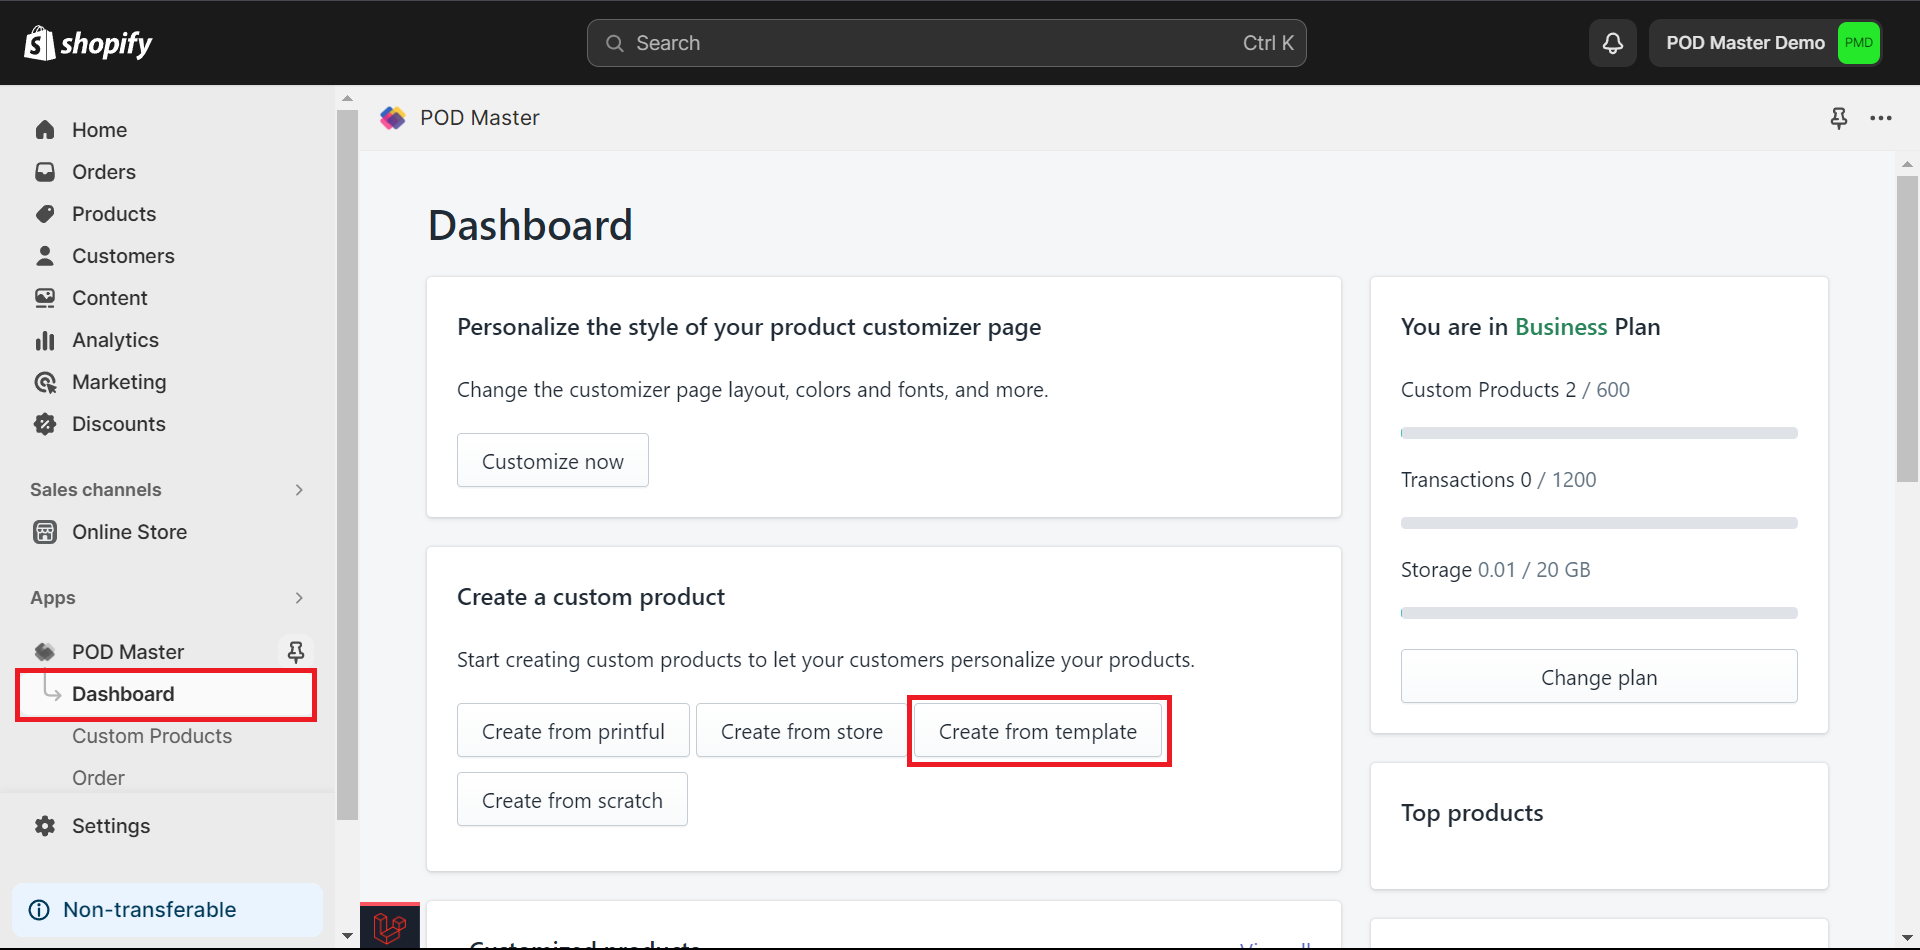Image resolution: width=1920 pixels, height=950 pixels.
Task: Click the main page vertical scrollbar
Action: point(1907,330)
